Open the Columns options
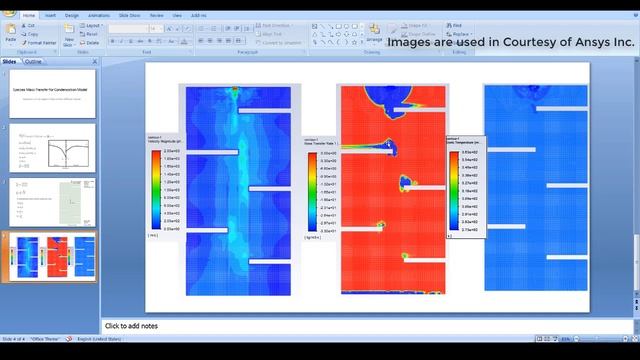This screenshot has width=640, height=360. click(239, 41)
